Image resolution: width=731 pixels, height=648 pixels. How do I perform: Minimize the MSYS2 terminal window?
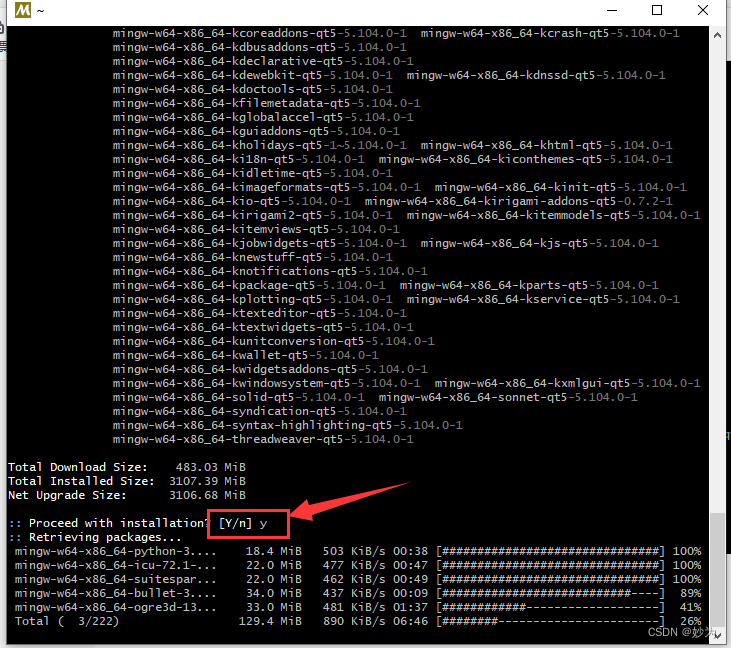click(x=612, y=10)
